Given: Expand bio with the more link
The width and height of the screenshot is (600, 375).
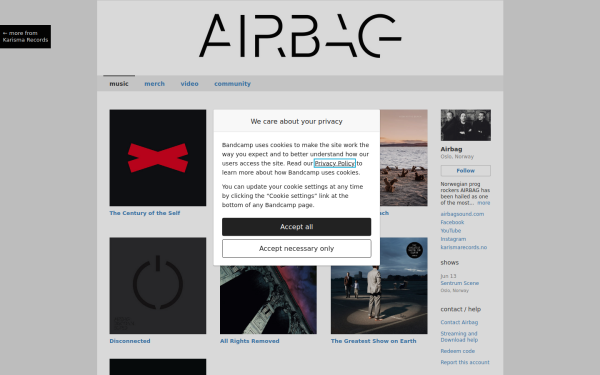Looking at the screenshot, I should (484, 203).
